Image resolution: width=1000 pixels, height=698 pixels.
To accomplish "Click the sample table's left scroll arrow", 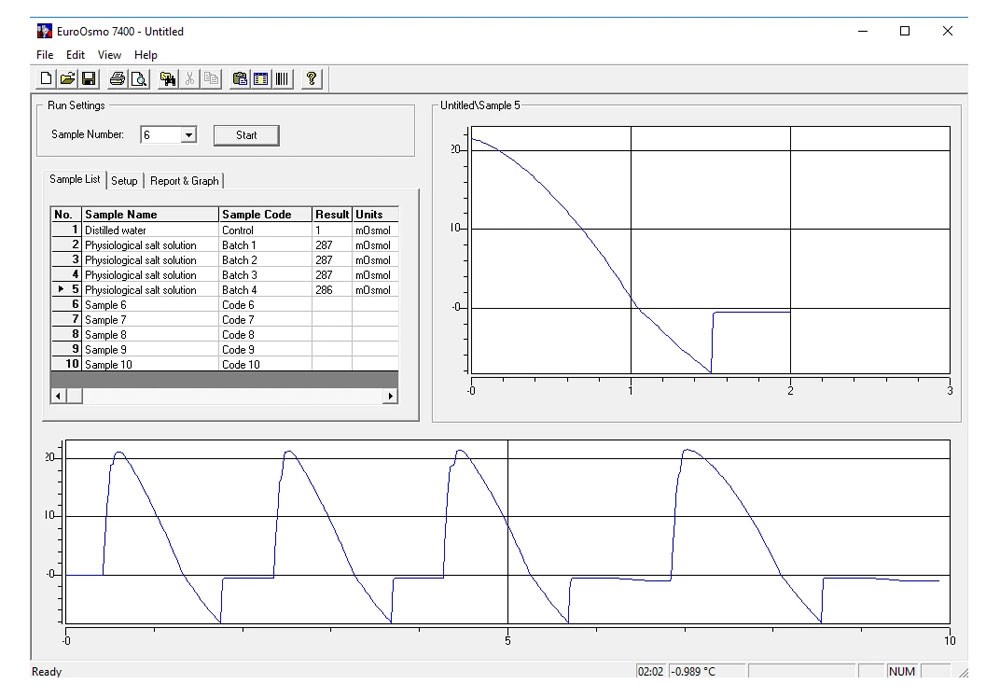I will click(58, 396).
